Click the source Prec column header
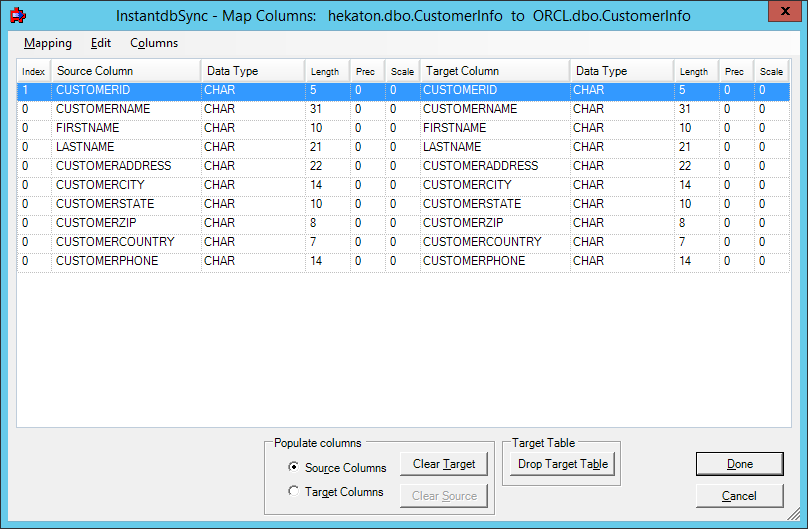The width and height of the screenshot is (808, 529). click(367, 72)
